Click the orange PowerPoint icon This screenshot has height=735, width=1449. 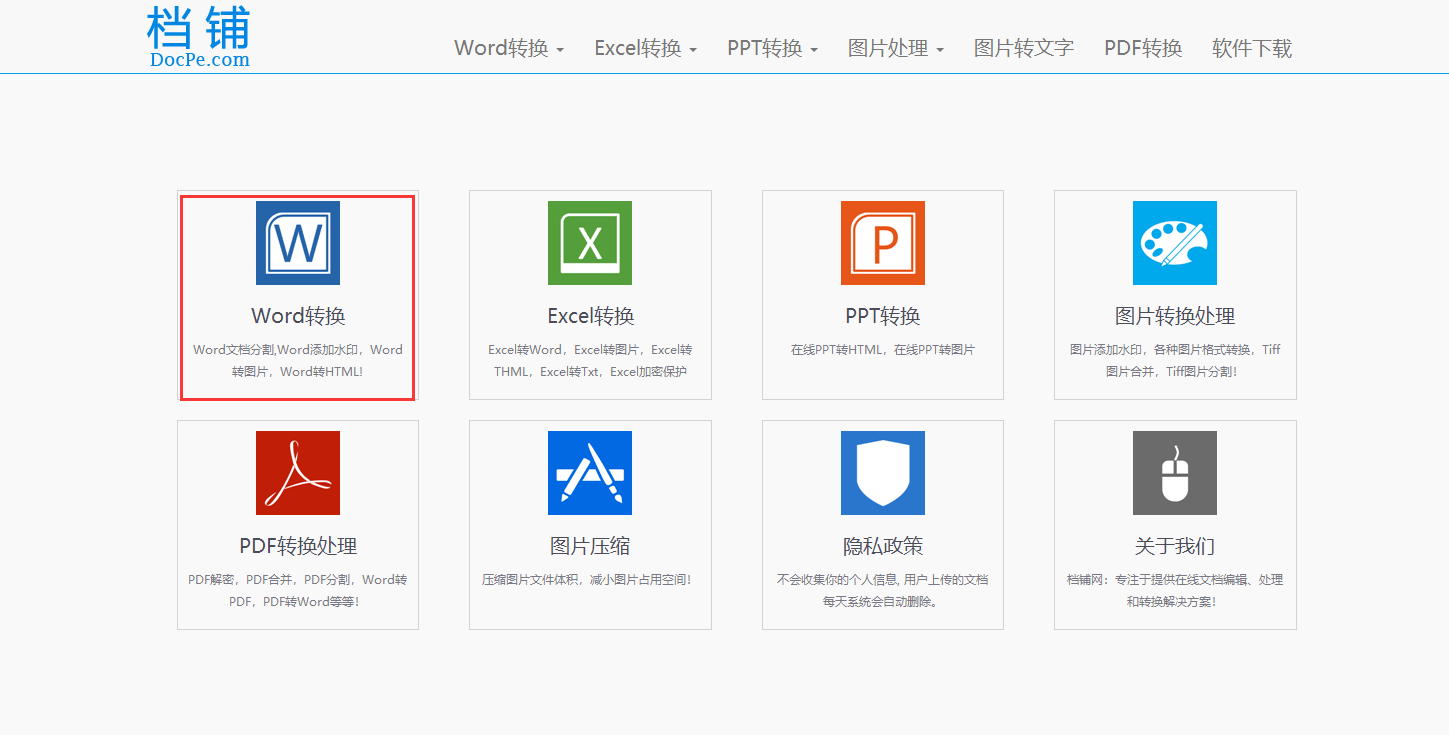(x=883, y=243)
